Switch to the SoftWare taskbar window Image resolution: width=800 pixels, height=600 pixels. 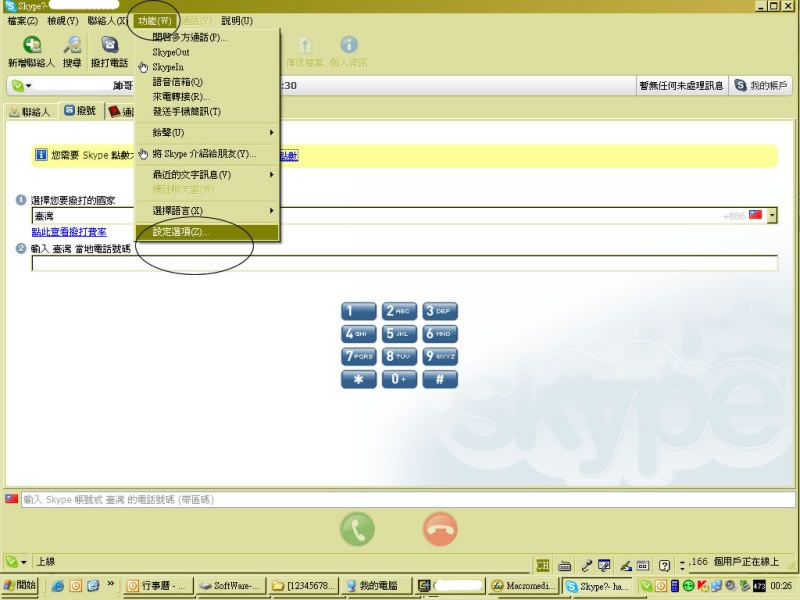[232, 586]
